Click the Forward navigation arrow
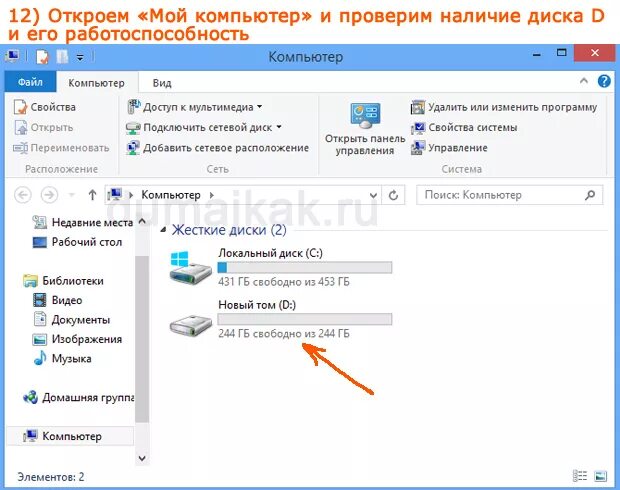Viewport: 620px width, 490px height. pyautogui.click(x=49, y=195)
